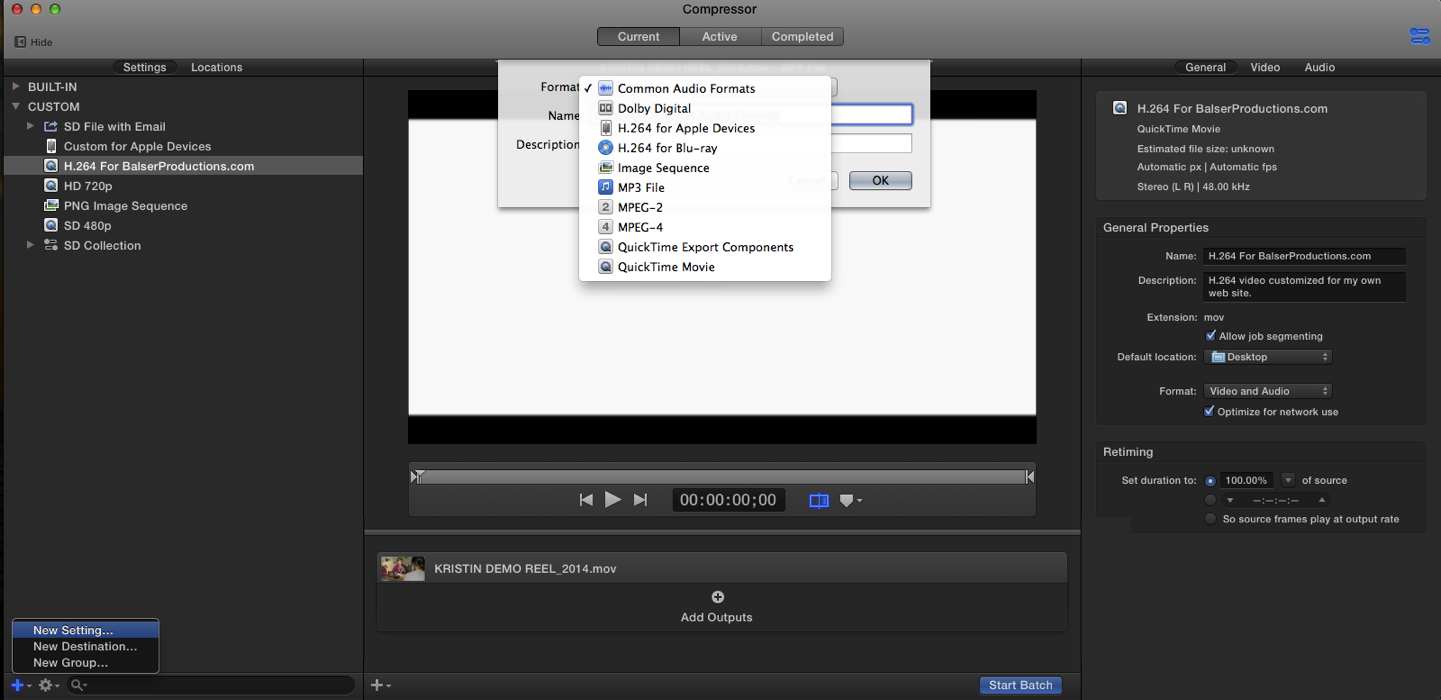Switch to the Active tab
Viewport: 1441px width, 700px height.
pos(719,37)
